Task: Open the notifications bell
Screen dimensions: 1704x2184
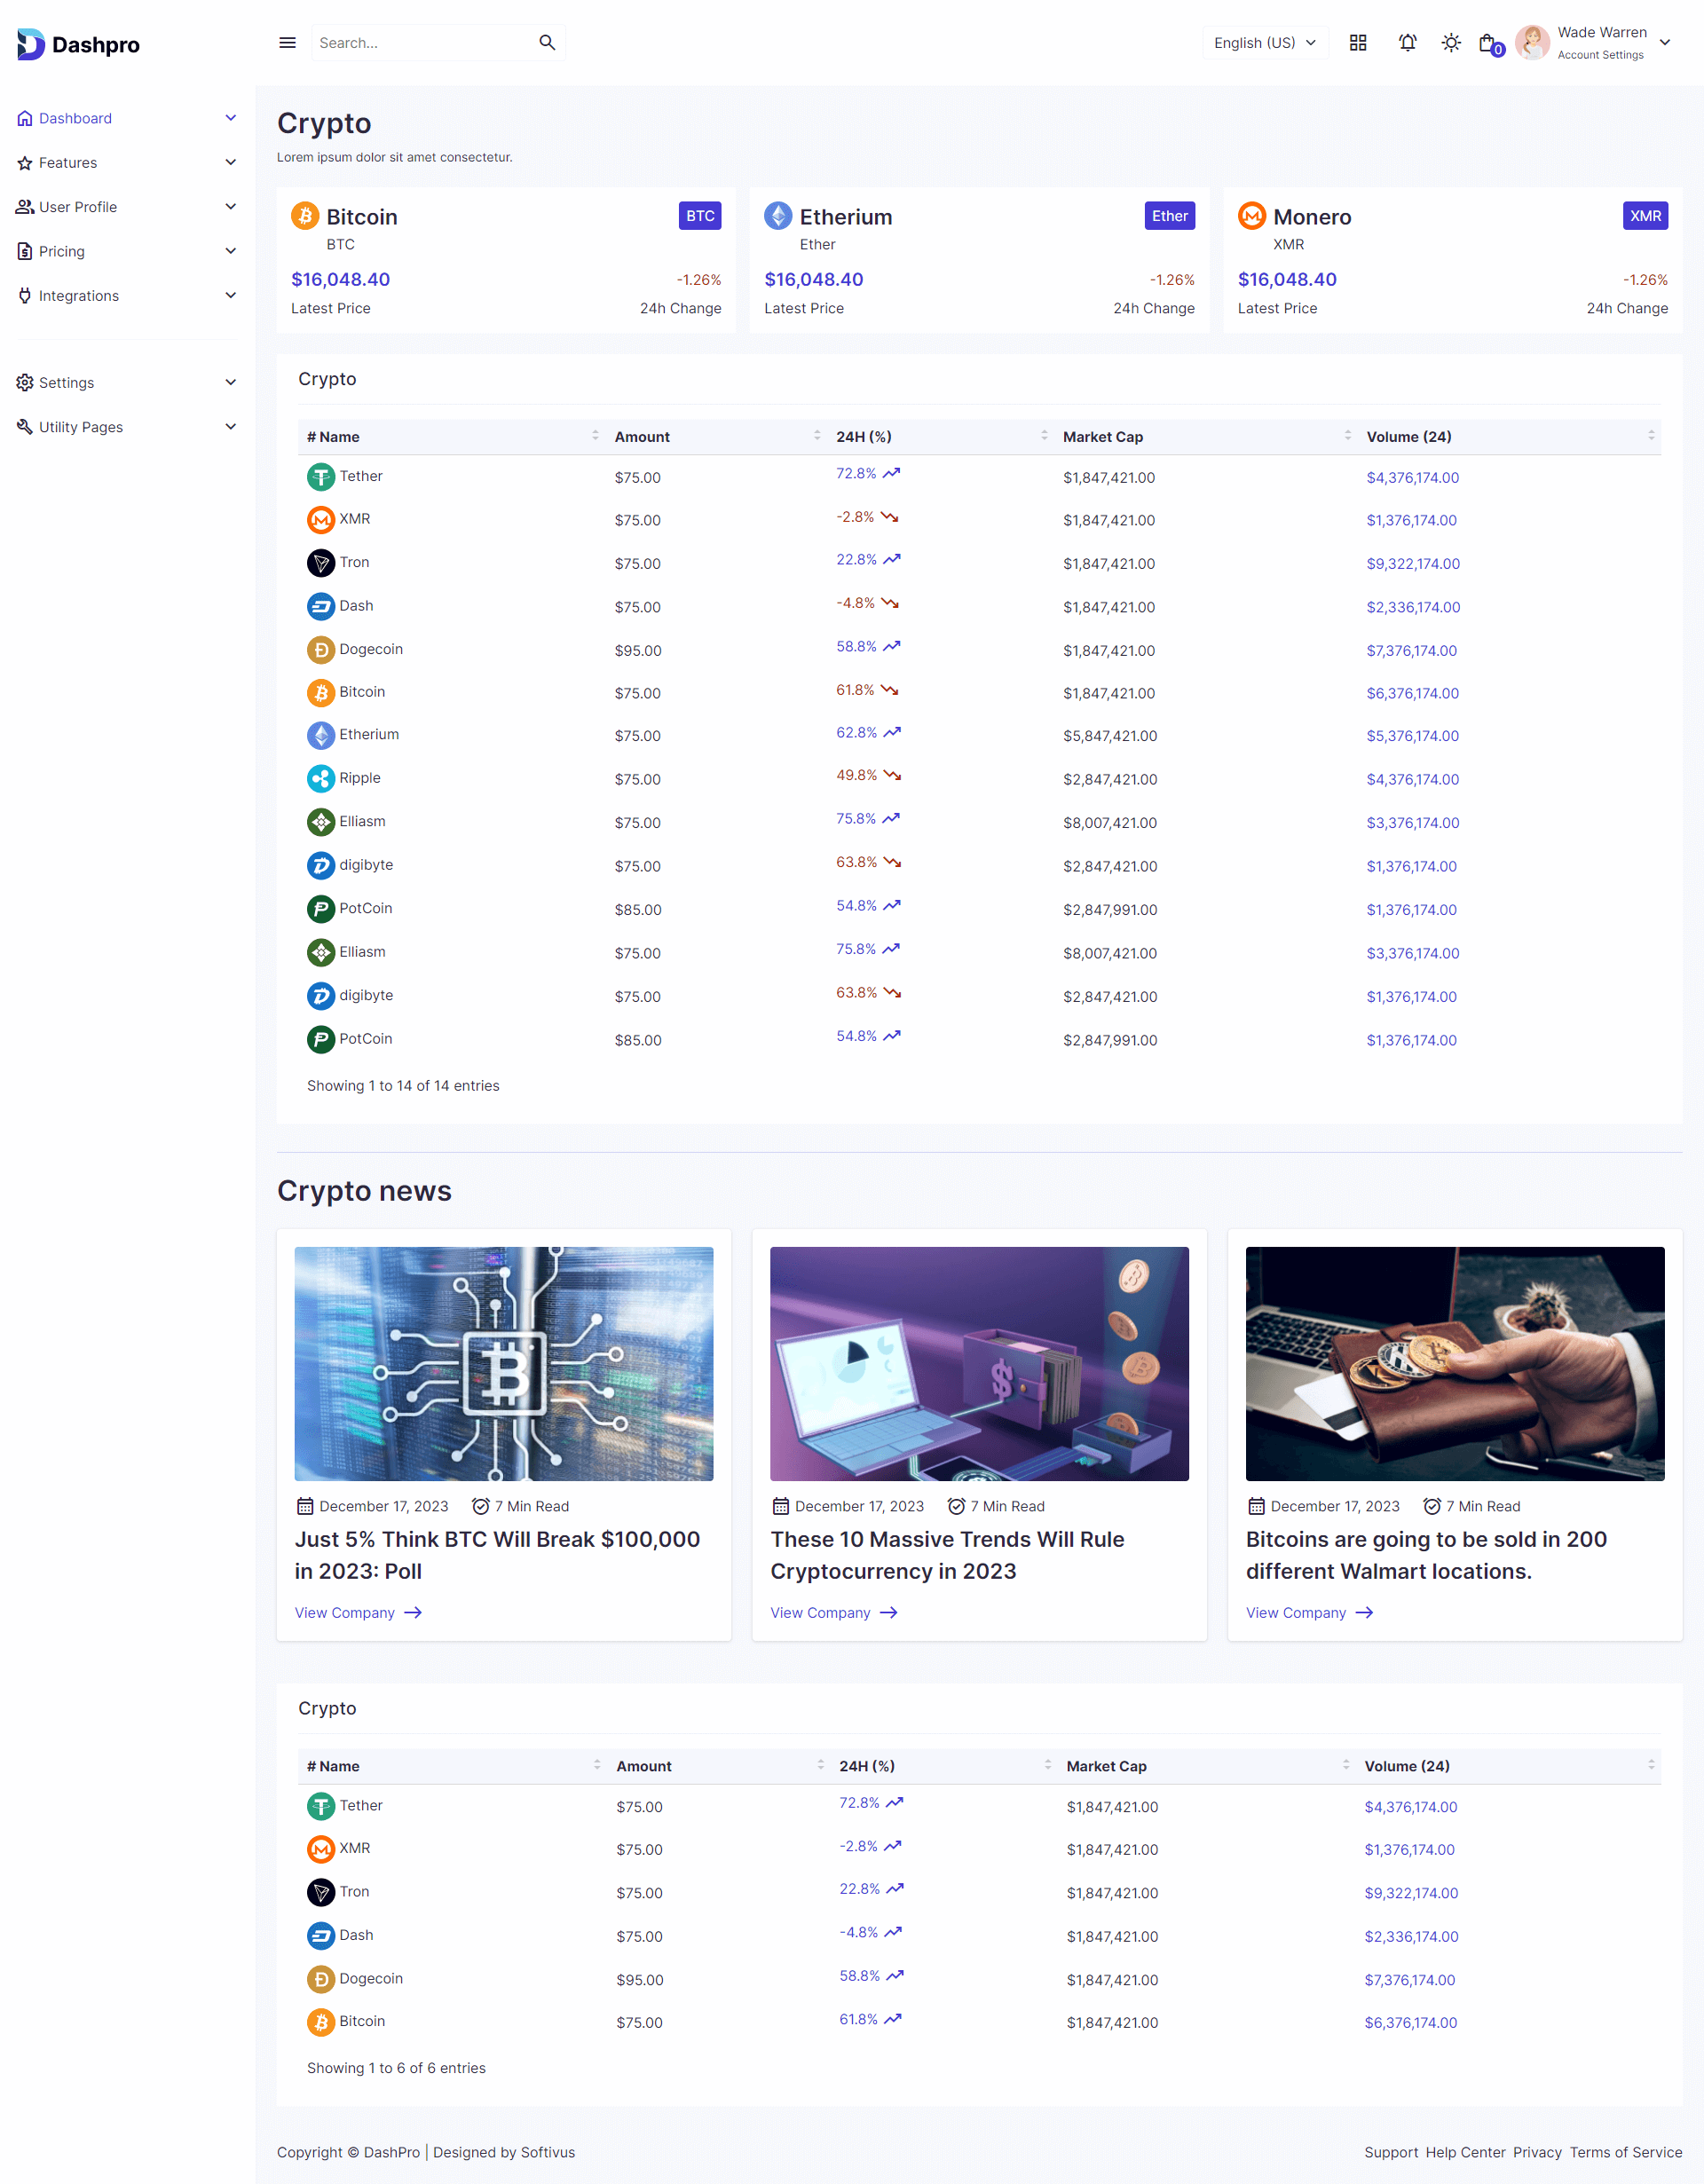Action: [1407, 43]
